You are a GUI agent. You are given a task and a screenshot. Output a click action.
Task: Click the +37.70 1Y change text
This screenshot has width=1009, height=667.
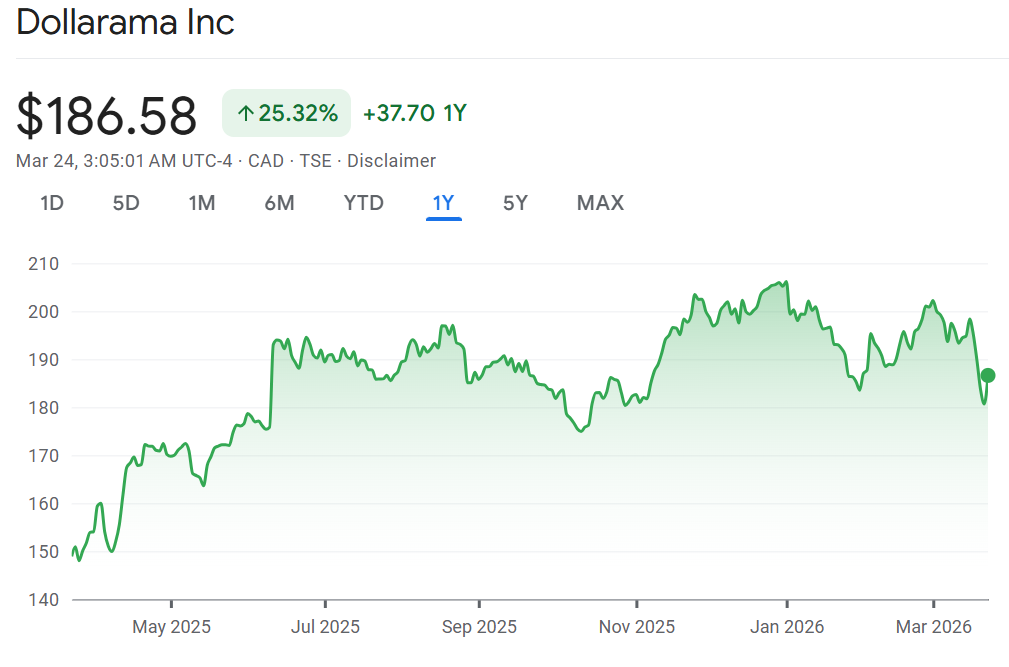tap(415, 114)
